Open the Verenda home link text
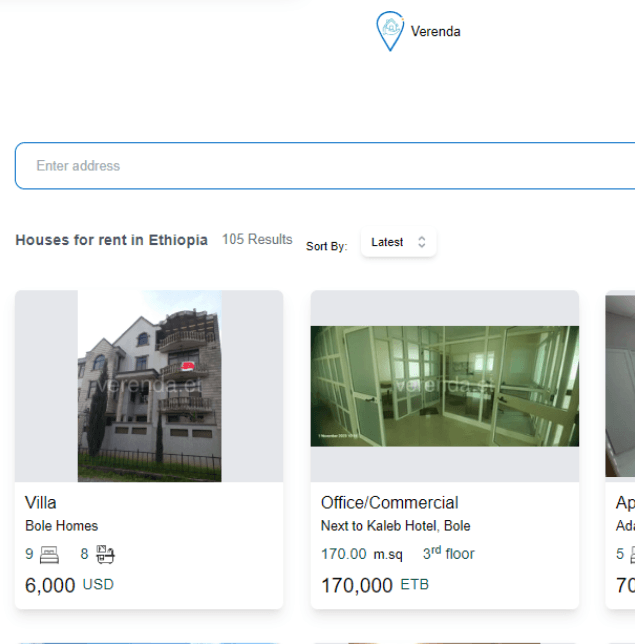This screenshot has width=635, height=644. pos(435,32)
